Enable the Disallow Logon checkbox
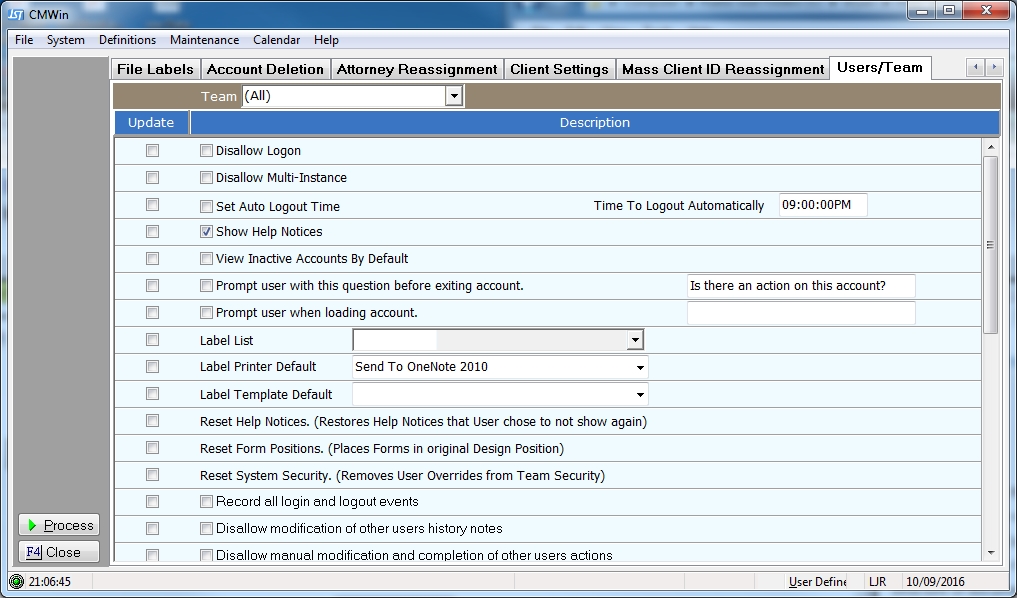The height and width of the screenshot is (598, 1017). [x=206, y=151]
